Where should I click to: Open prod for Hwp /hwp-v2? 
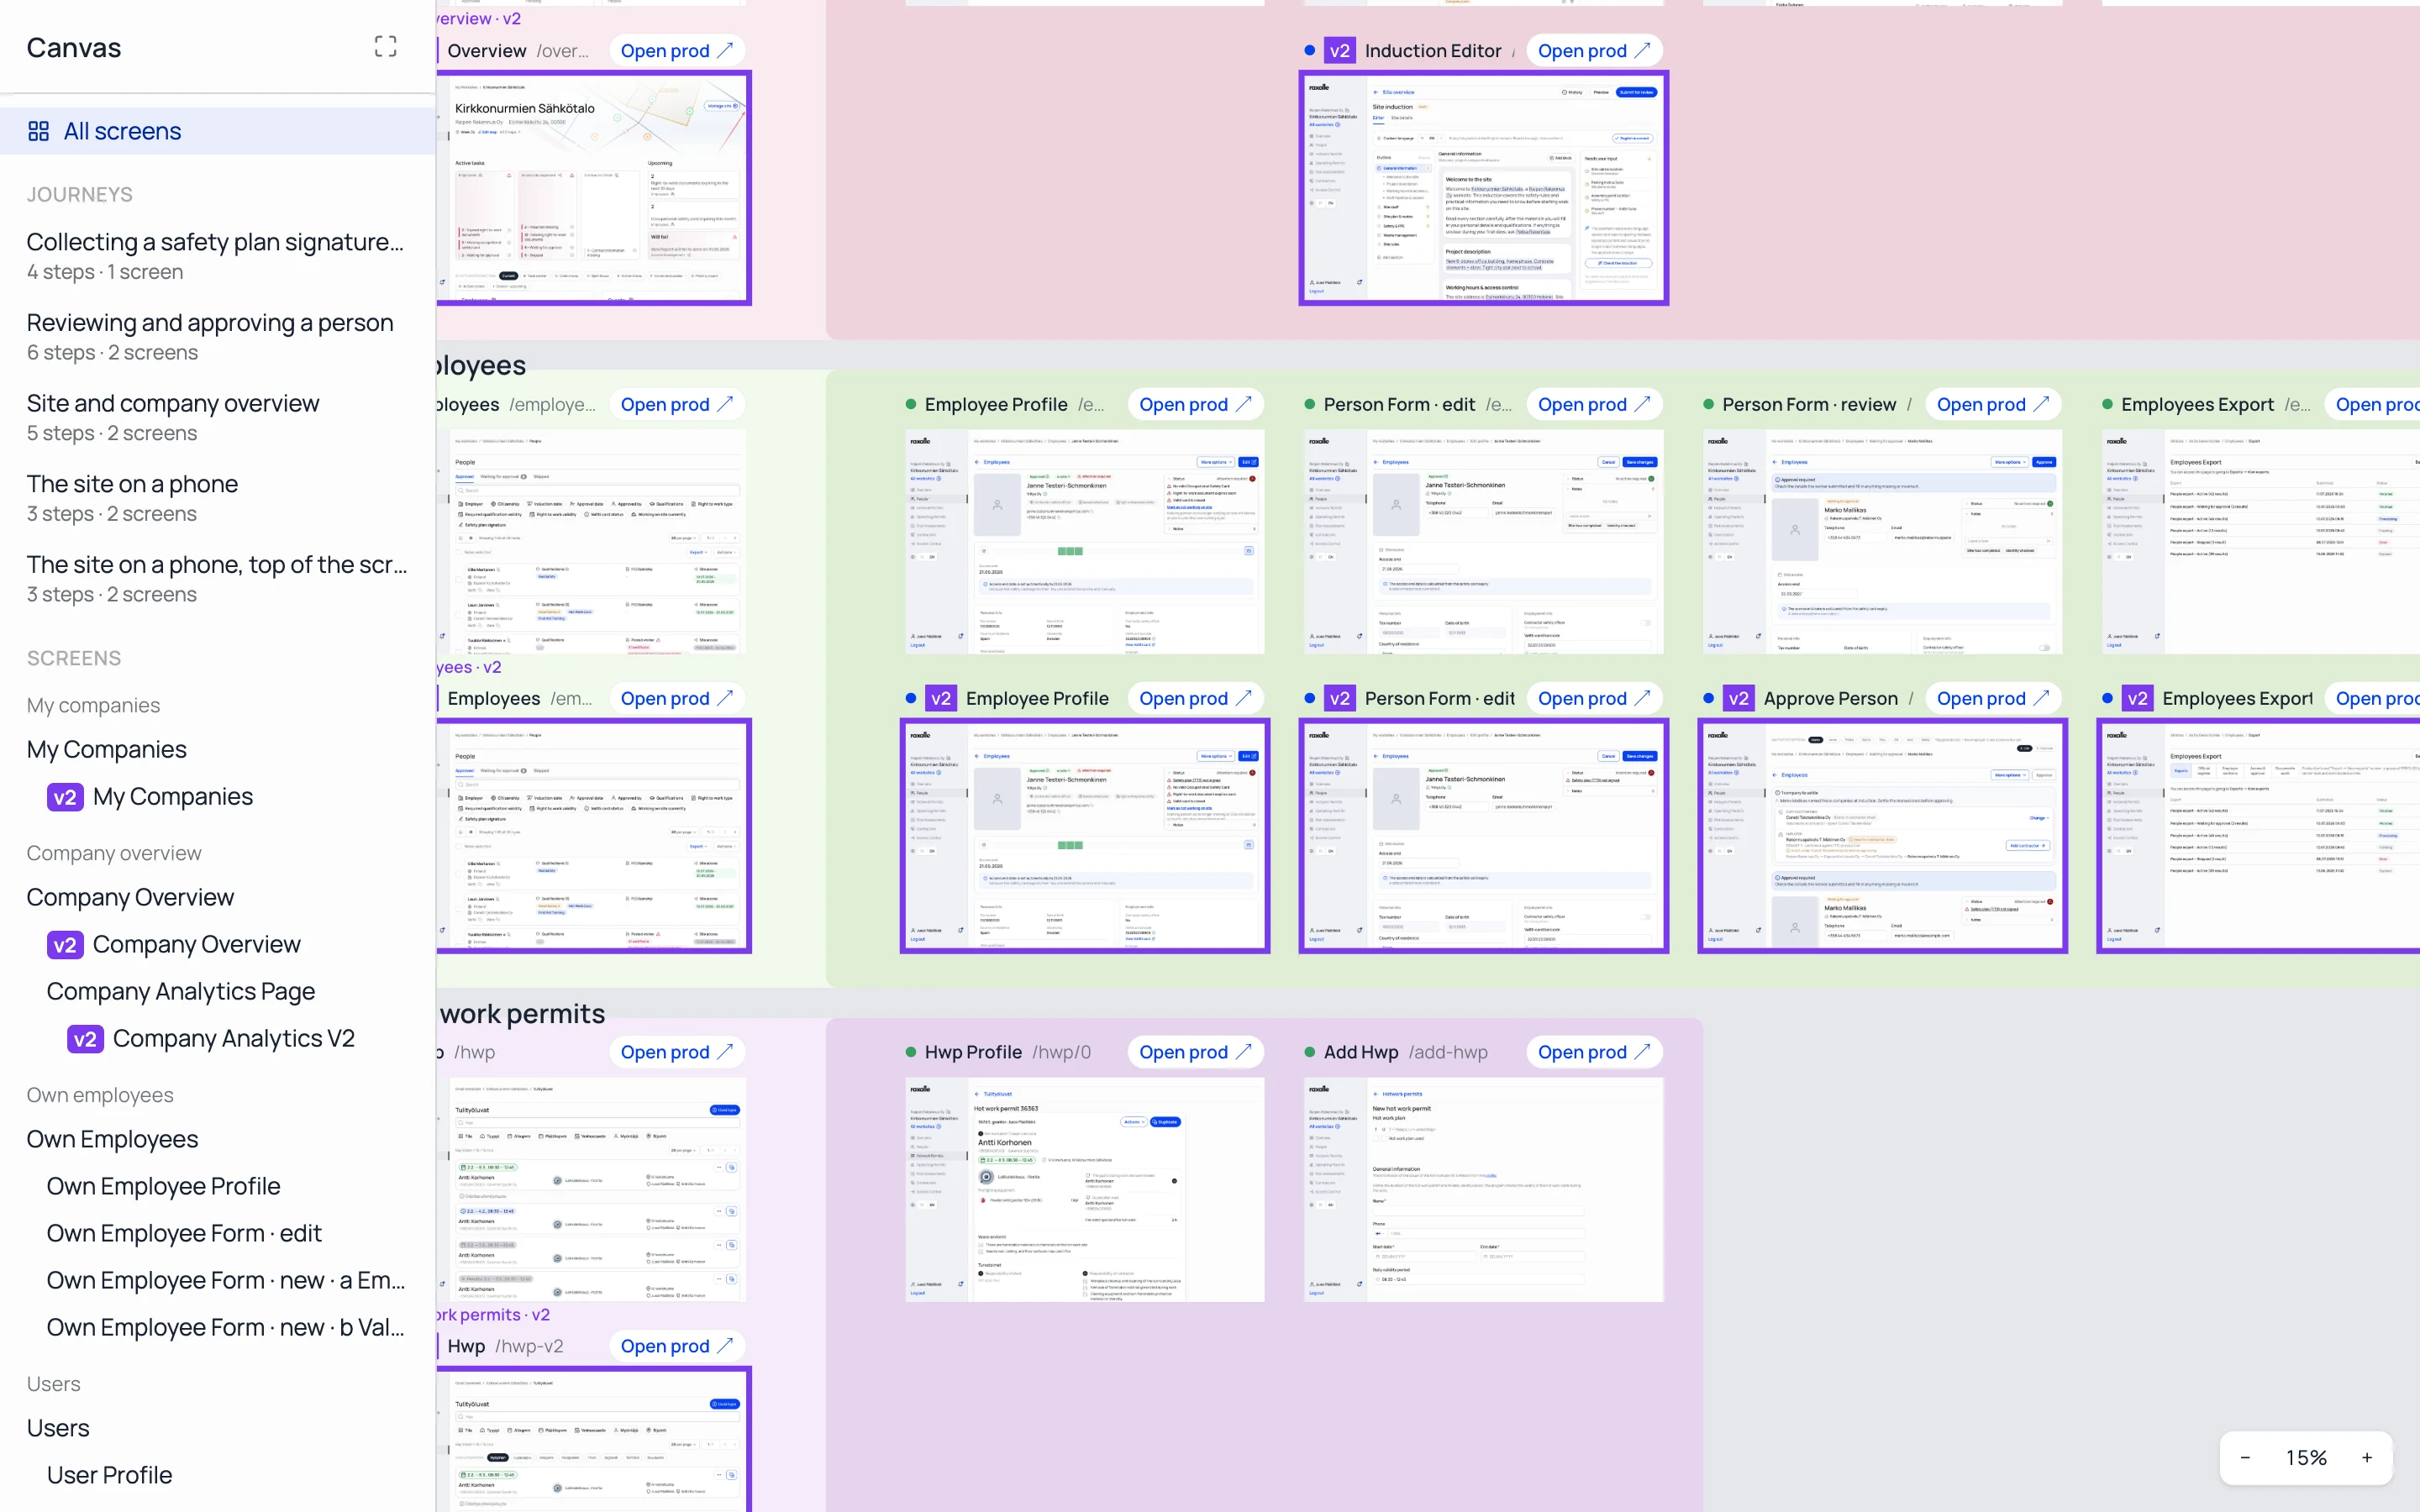(x=677, y=1346)
